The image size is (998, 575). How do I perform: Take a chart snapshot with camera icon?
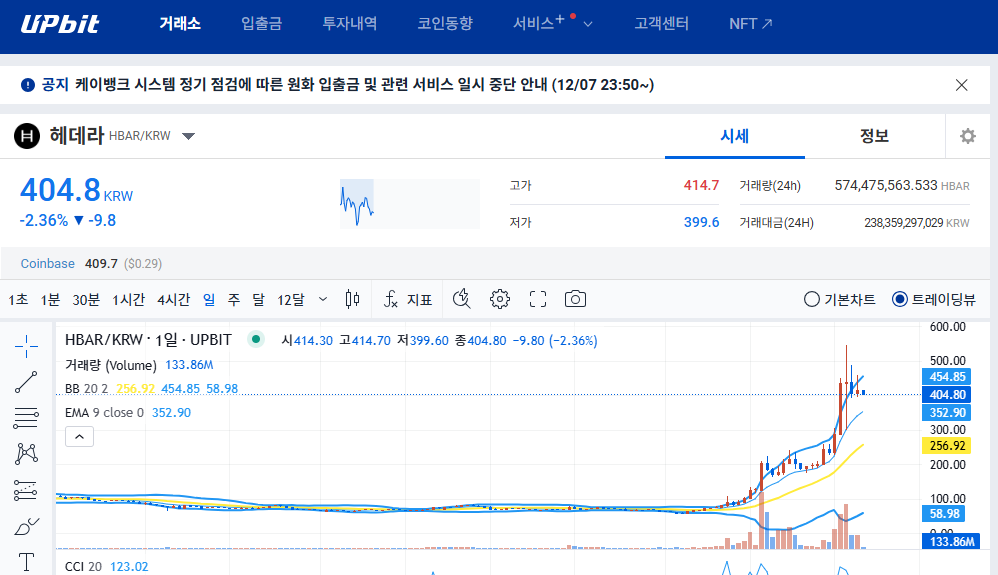coord(575,299)
